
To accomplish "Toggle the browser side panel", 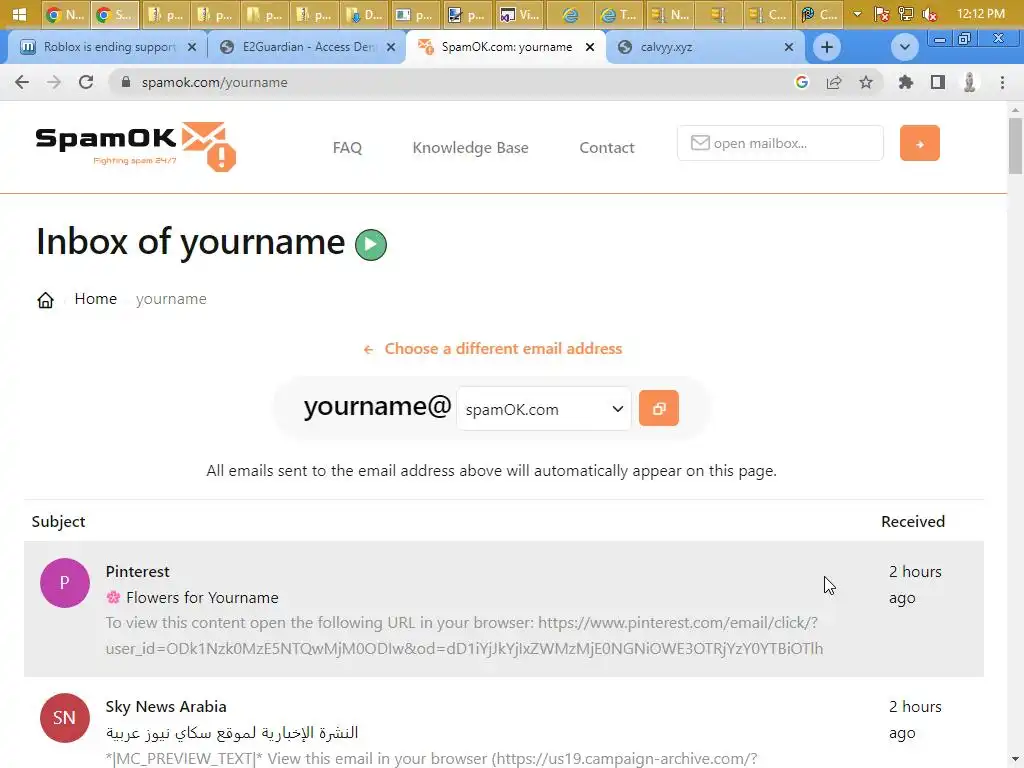I will tap(938, 82).
